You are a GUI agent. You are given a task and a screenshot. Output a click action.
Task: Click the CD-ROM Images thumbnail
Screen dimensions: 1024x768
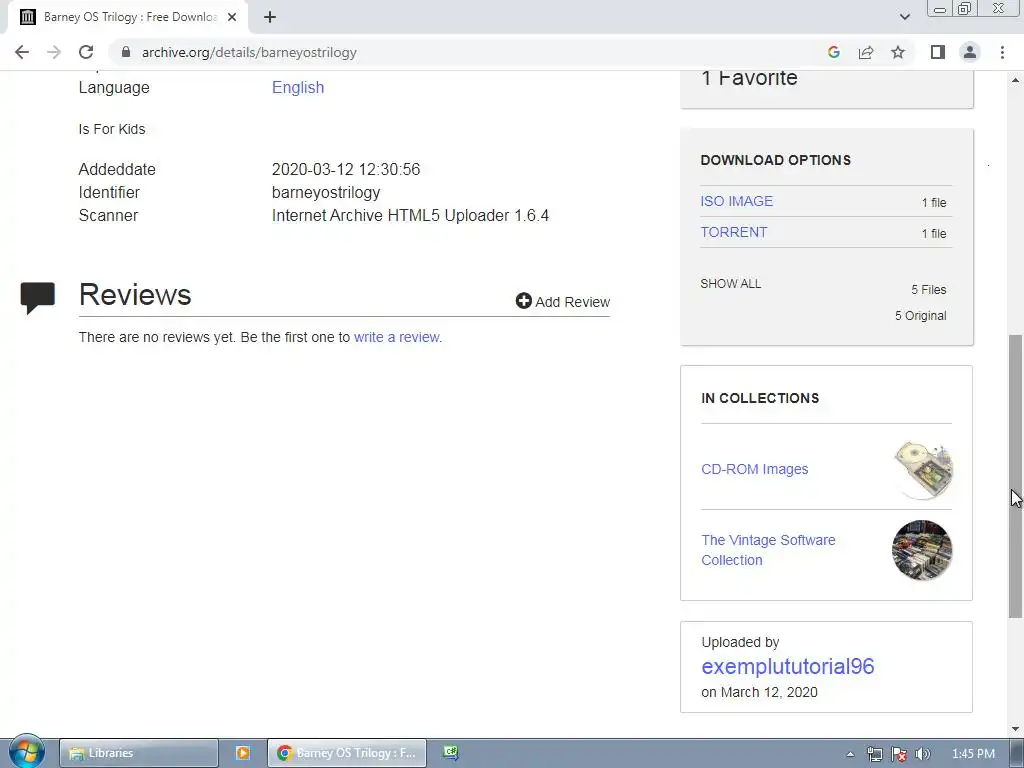pos(923,470)
